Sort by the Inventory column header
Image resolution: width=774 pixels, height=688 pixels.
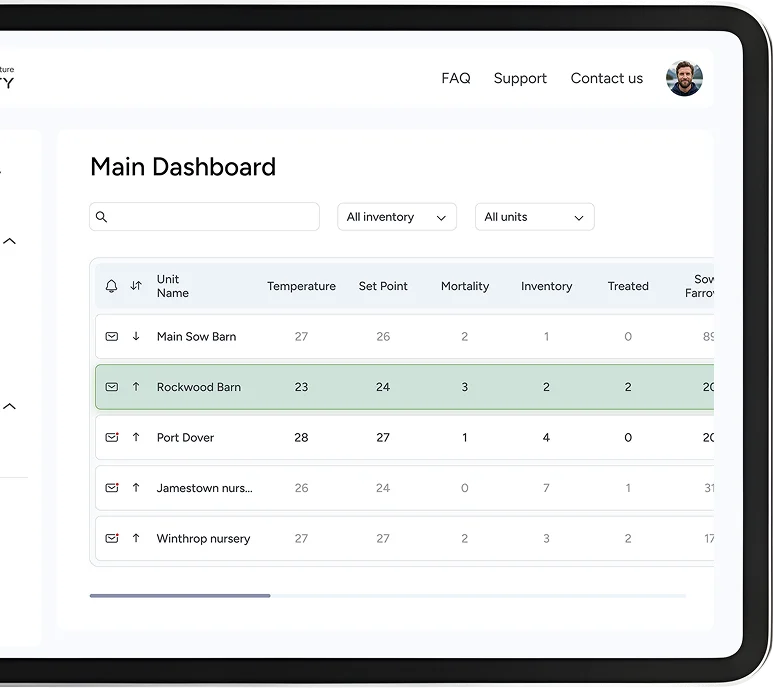tap(546, 286)
